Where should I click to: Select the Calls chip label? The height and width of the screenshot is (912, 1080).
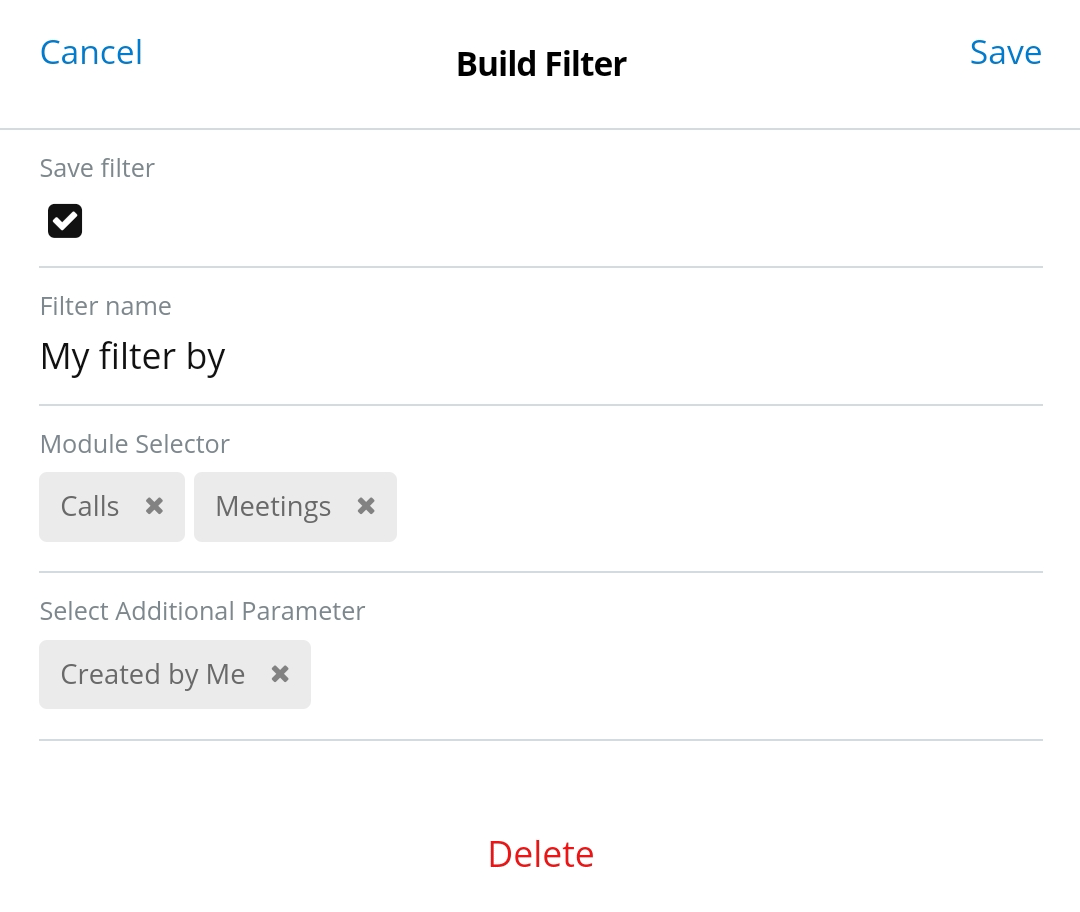tap(89, 506)
